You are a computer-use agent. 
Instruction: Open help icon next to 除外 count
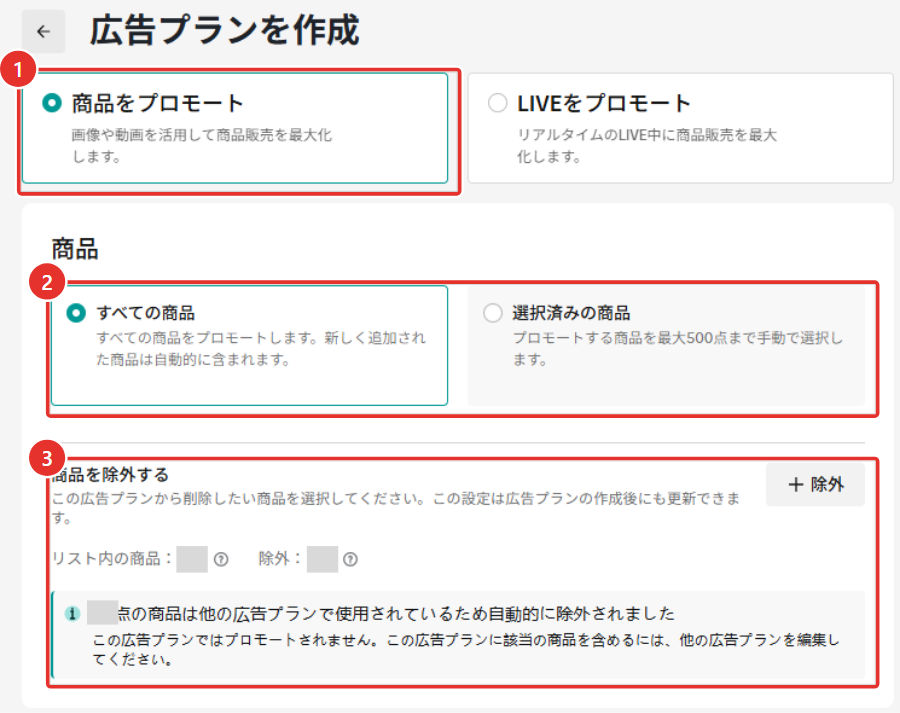(x=350, y=559)
